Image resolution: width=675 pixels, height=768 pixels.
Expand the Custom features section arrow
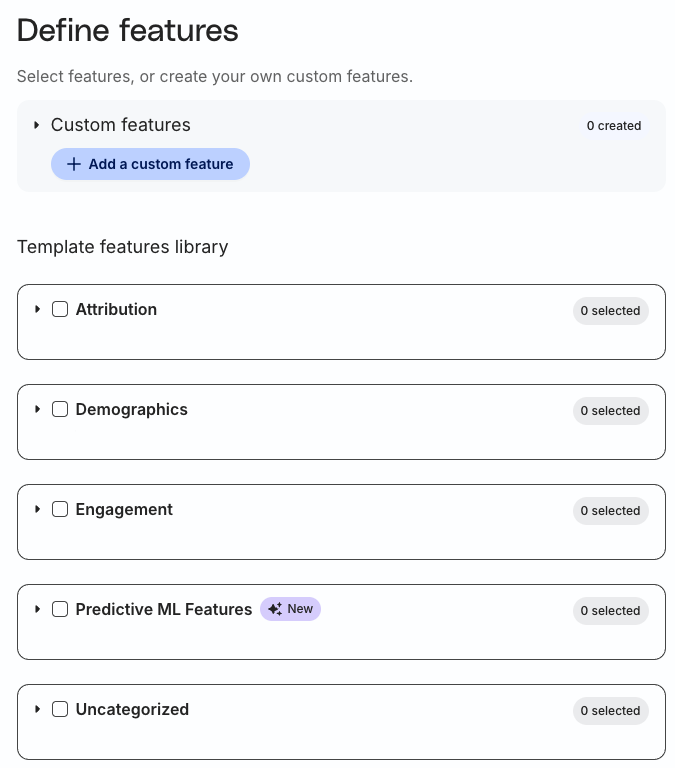[36, 125]
